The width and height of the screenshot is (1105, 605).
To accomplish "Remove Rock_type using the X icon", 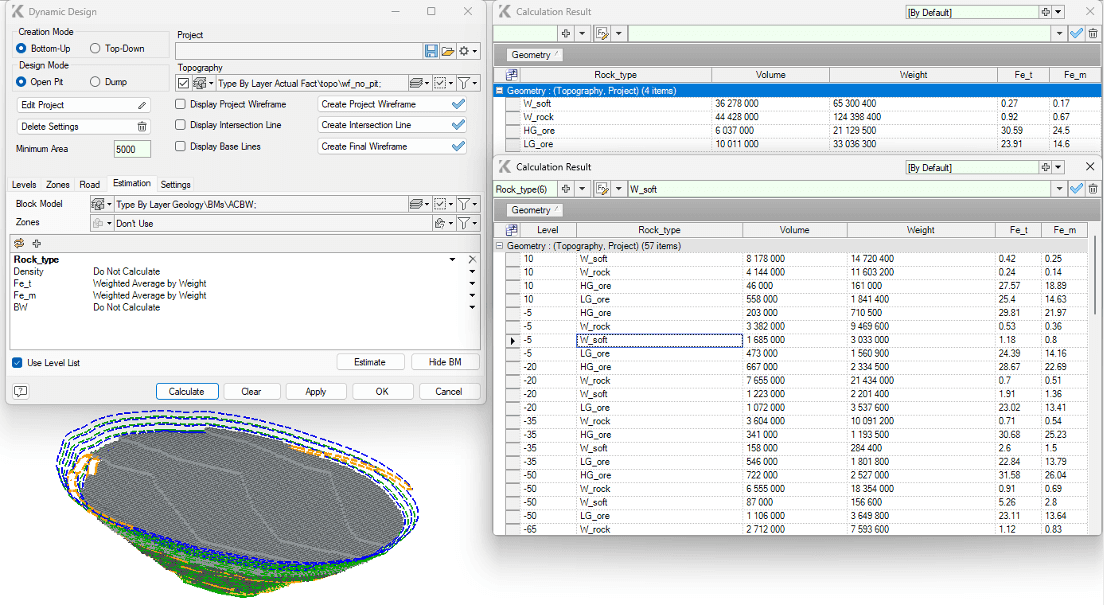I will pyautogui.click(x=471, y=258).
